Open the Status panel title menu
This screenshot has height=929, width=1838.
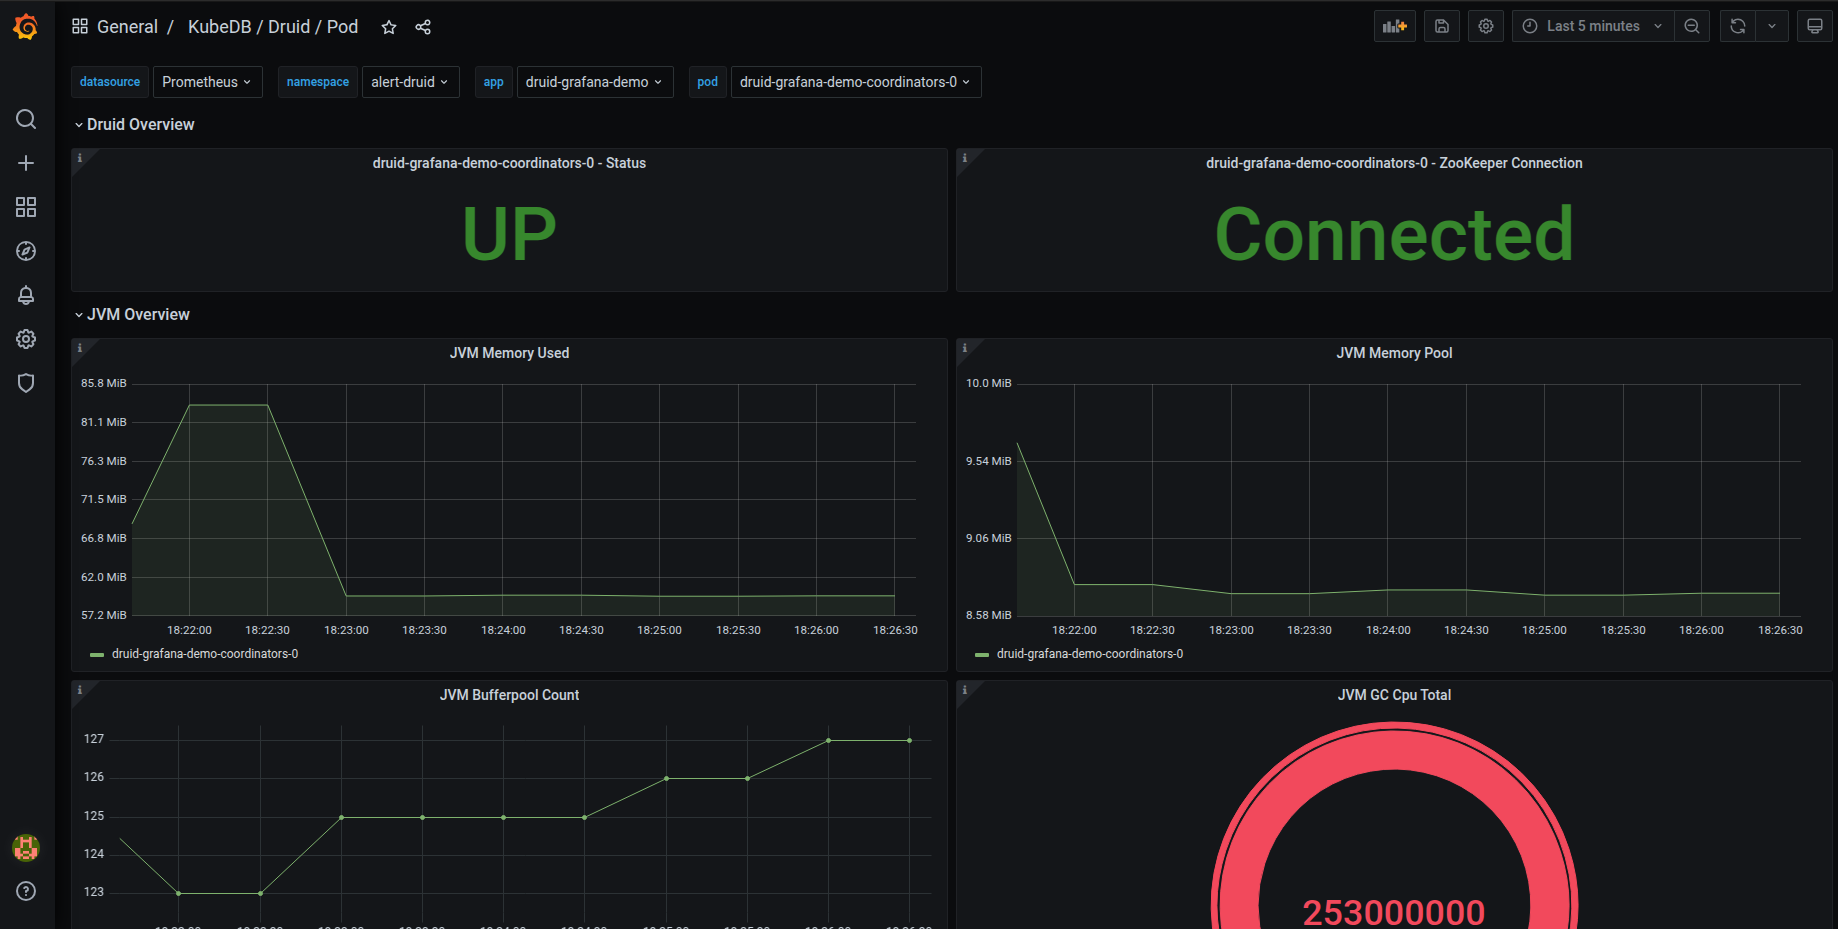509,163
